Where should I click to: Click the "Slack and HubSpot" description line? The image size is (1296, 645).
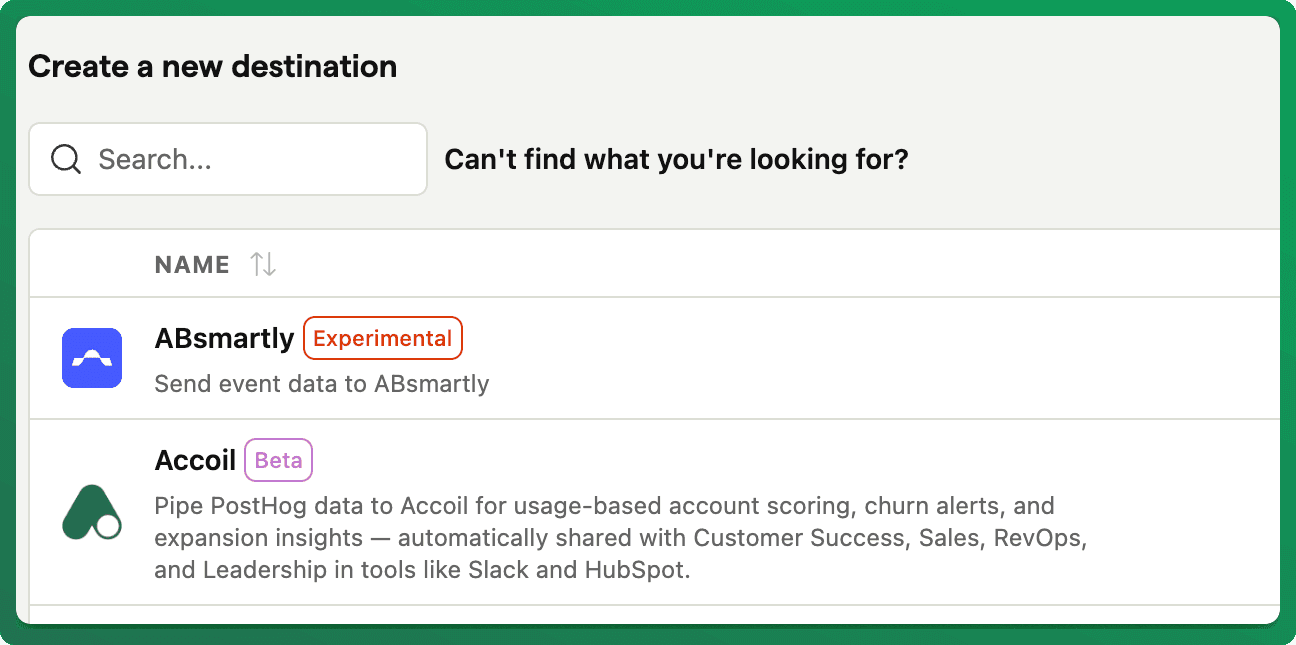tap(423, 571)
